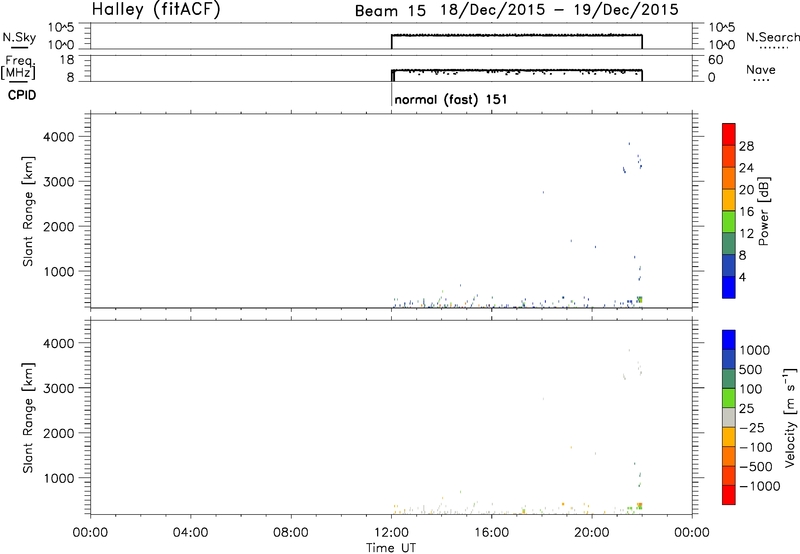Click the "Halley (fitACF)" plot title
Image resolution: width=800 pixels, height=554 pixels.
[156, 9]
